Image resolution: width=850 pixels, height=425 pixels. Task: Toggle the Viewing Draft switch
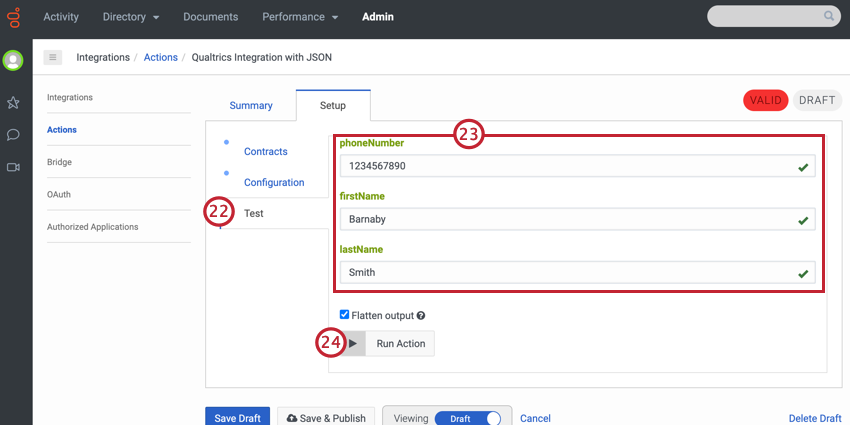tap(468, 419)
